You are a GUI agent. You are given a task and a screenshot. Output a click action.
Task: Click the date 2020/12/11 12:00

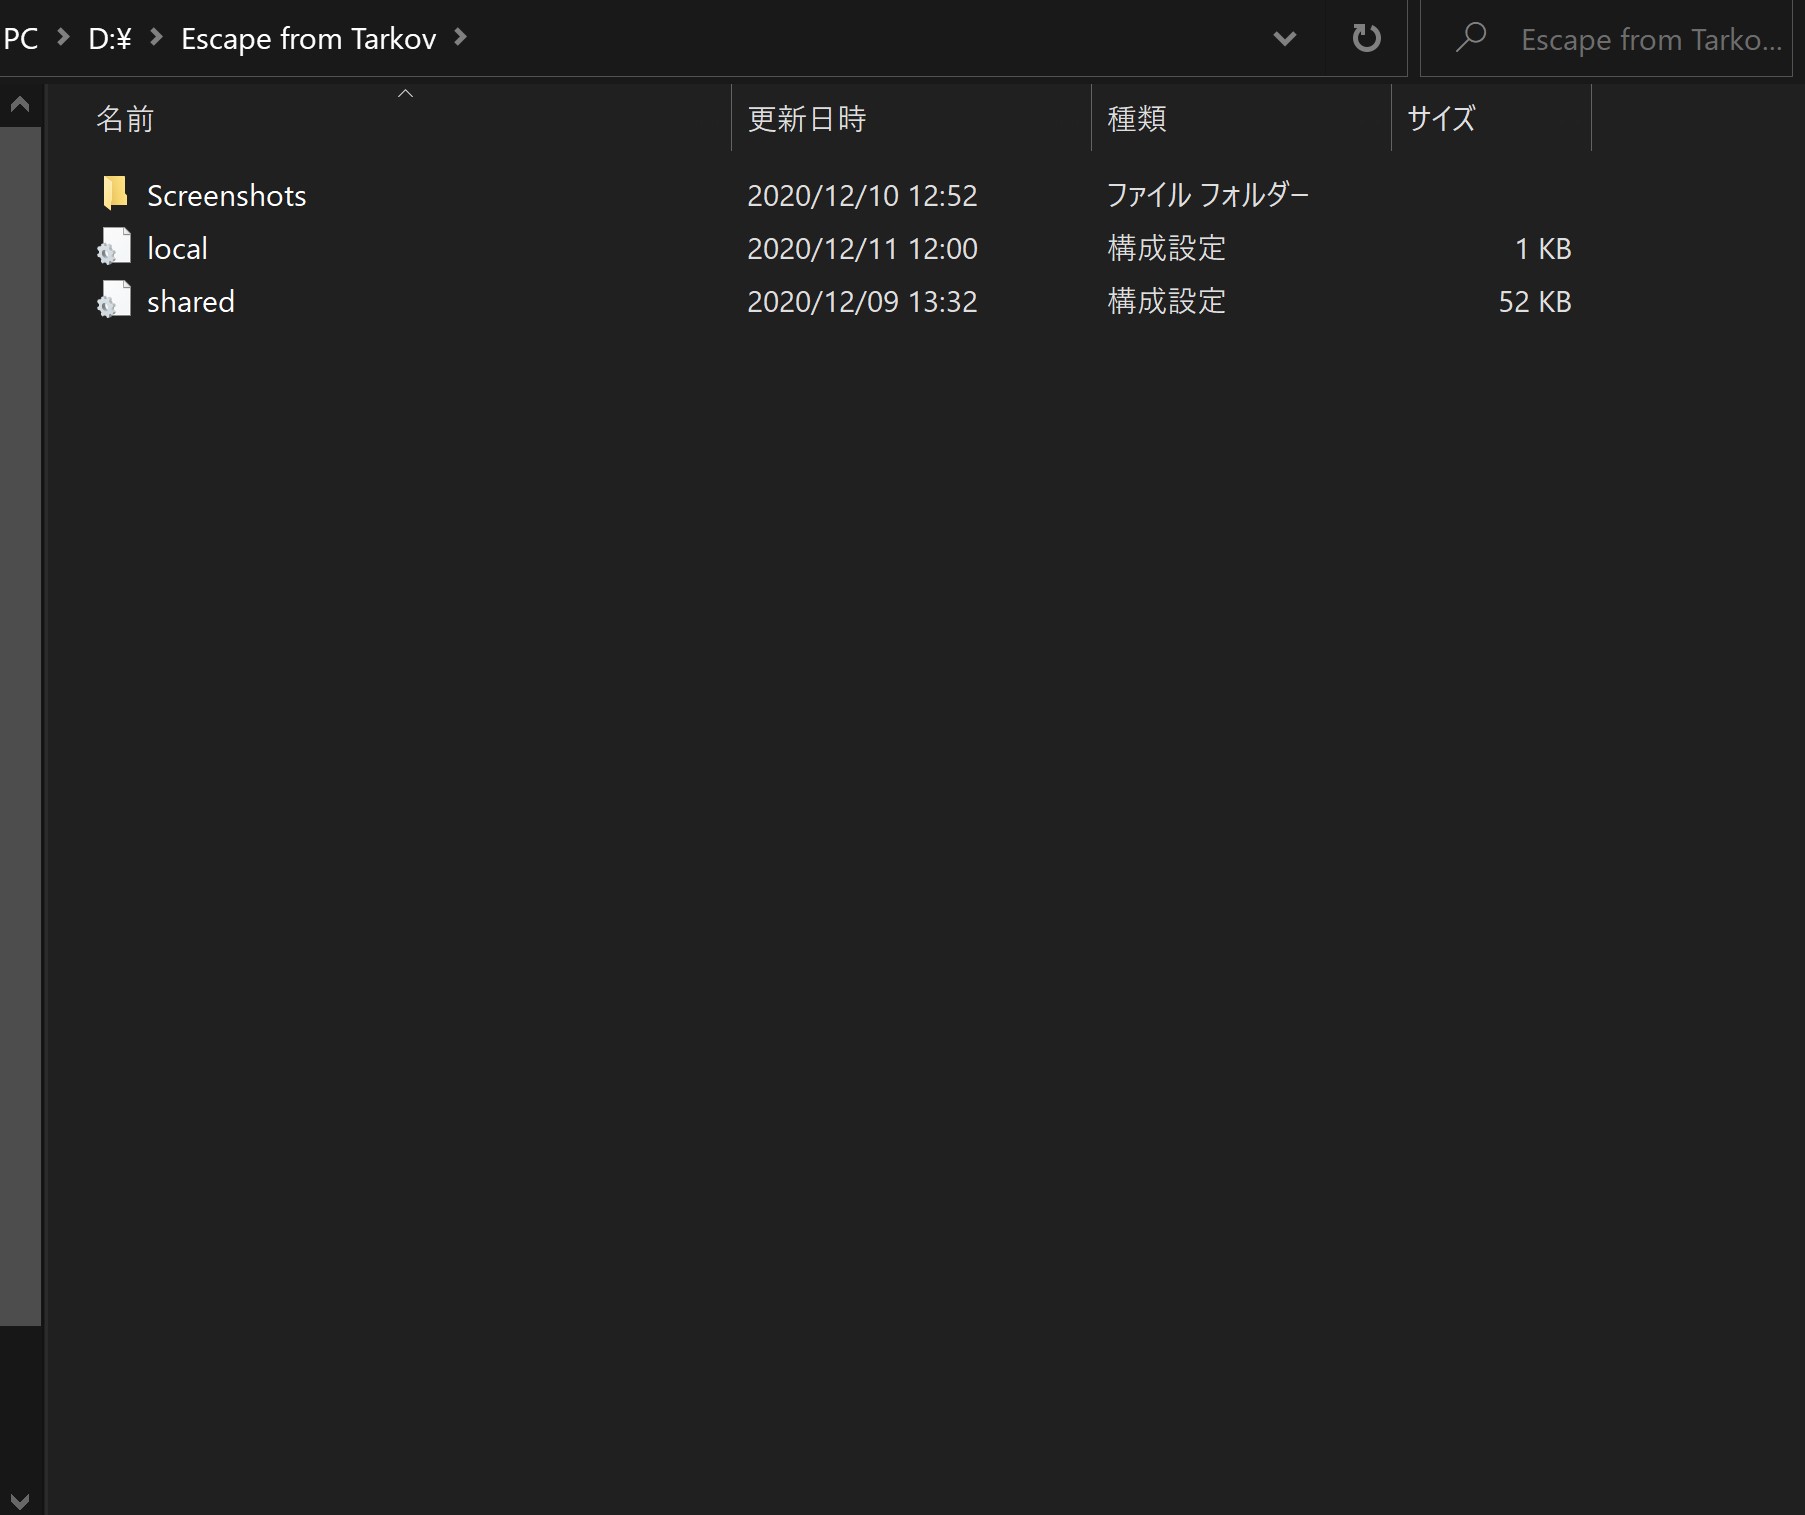point(862,248)
